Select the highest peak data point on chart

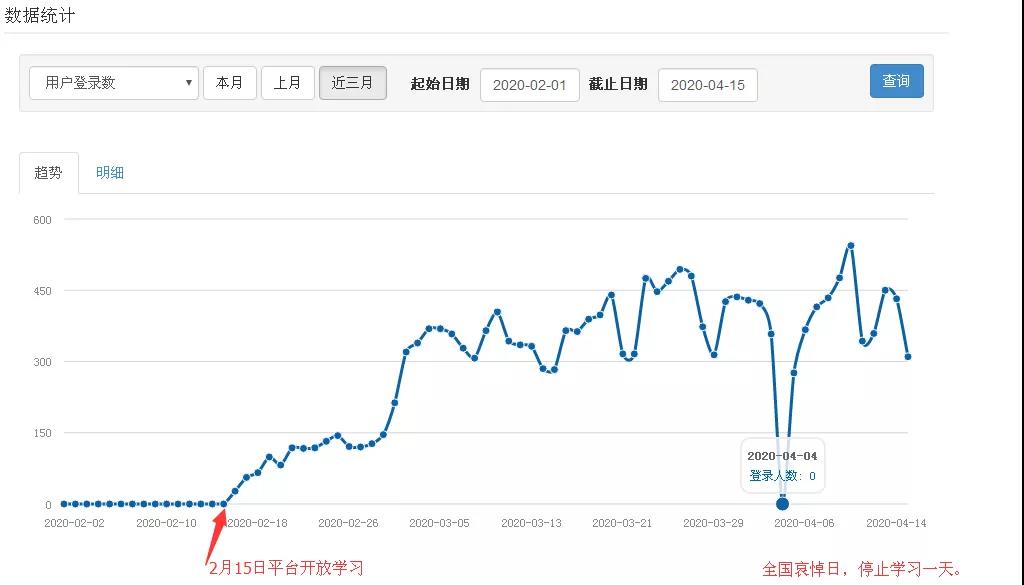click(850, 245)
